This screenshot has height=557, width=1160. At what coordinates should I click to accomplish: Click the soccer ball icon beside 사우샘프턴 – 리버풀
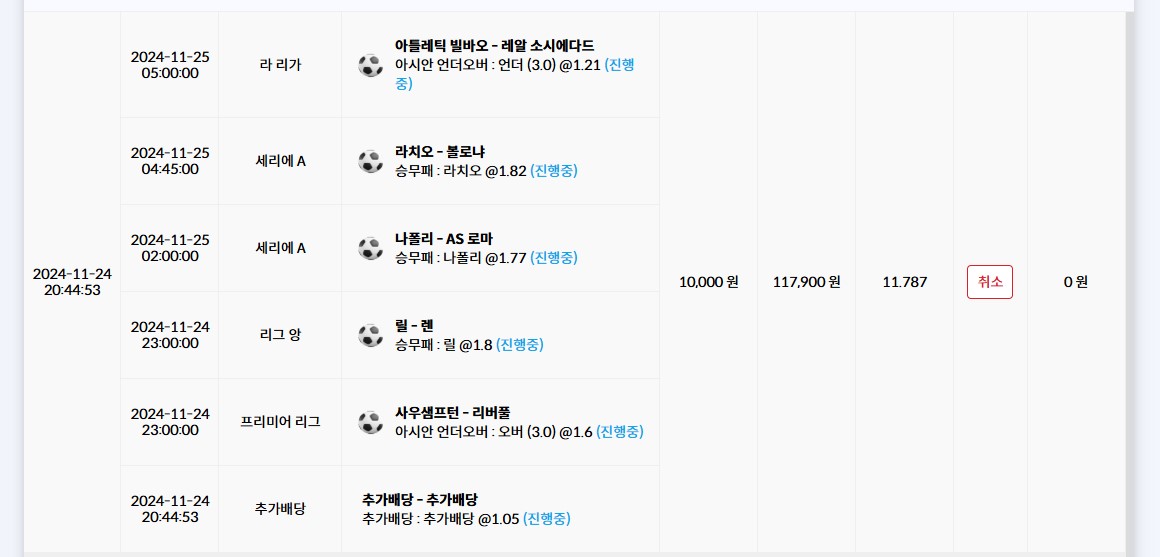[x=370, y=422]
